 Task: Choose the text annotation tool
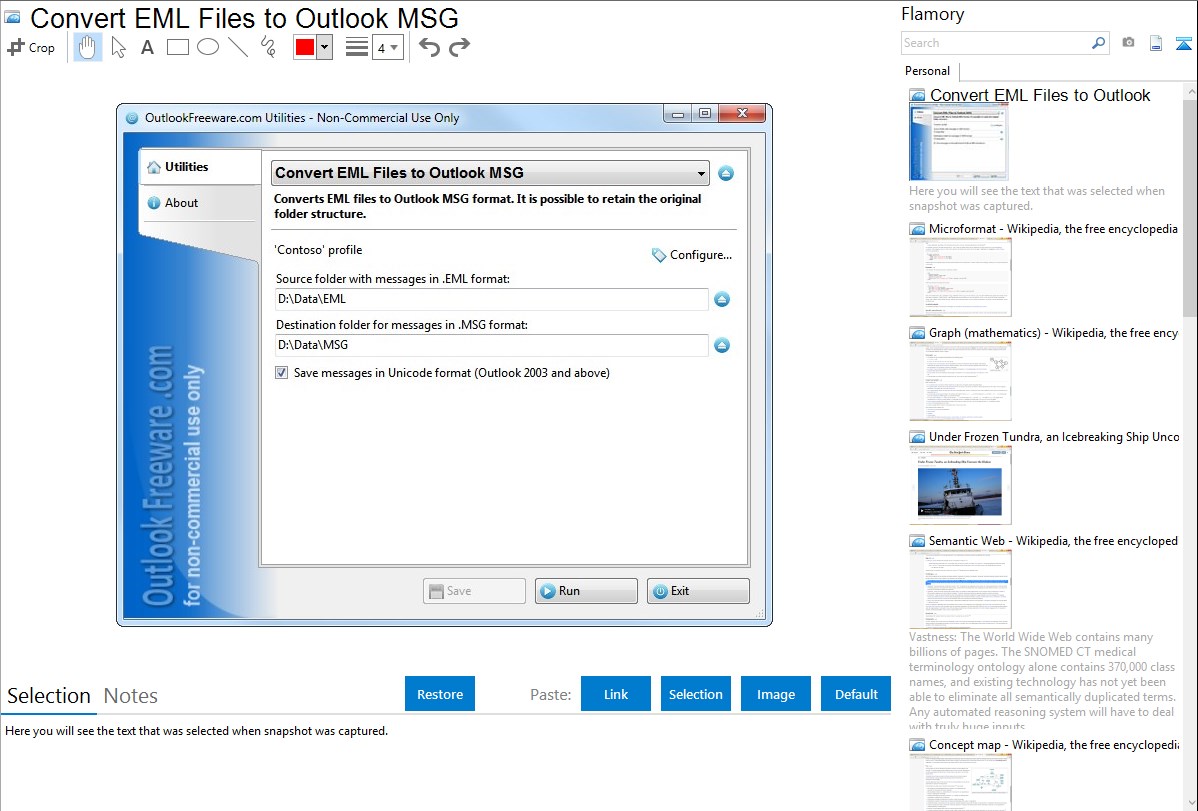(147, 47)
